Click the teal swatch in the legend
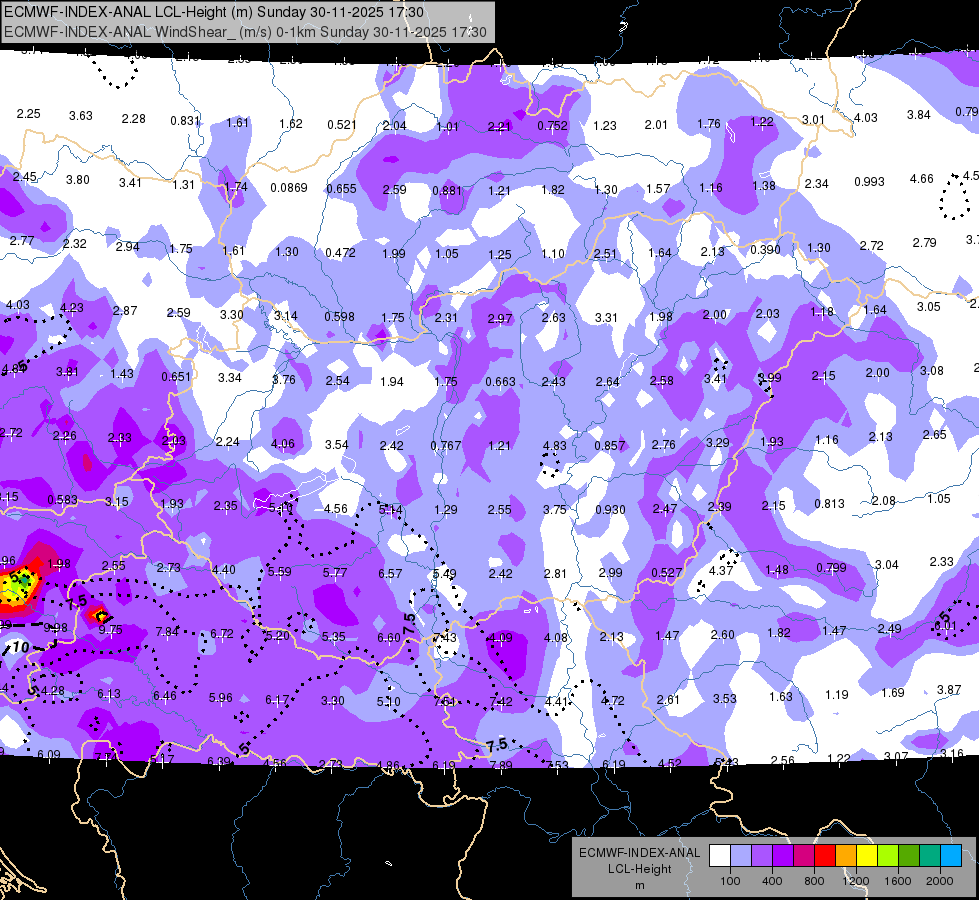Viewport: 979px width, 900px height. pos(930,856)
